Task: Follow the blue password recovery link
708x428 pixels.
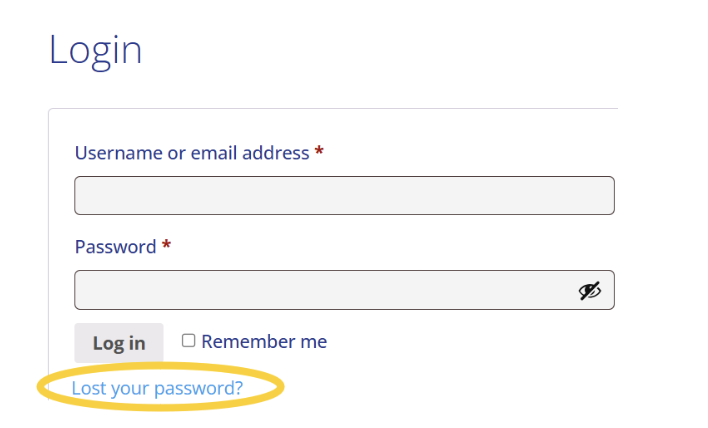Action: tap(157, 387)
